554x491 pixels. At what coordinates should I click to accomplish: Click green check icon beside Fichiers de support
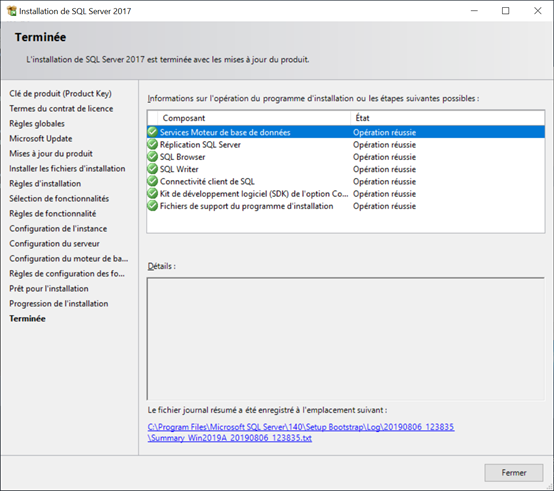coord(153,206)
